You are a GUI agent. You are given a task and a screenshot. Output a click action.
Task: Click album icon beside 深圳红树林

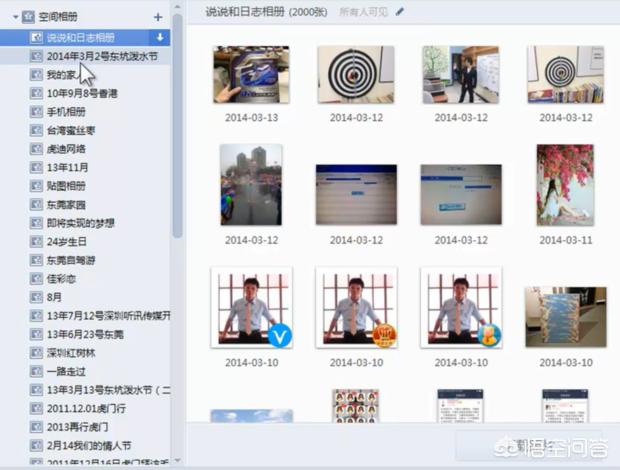click(36, 353)
